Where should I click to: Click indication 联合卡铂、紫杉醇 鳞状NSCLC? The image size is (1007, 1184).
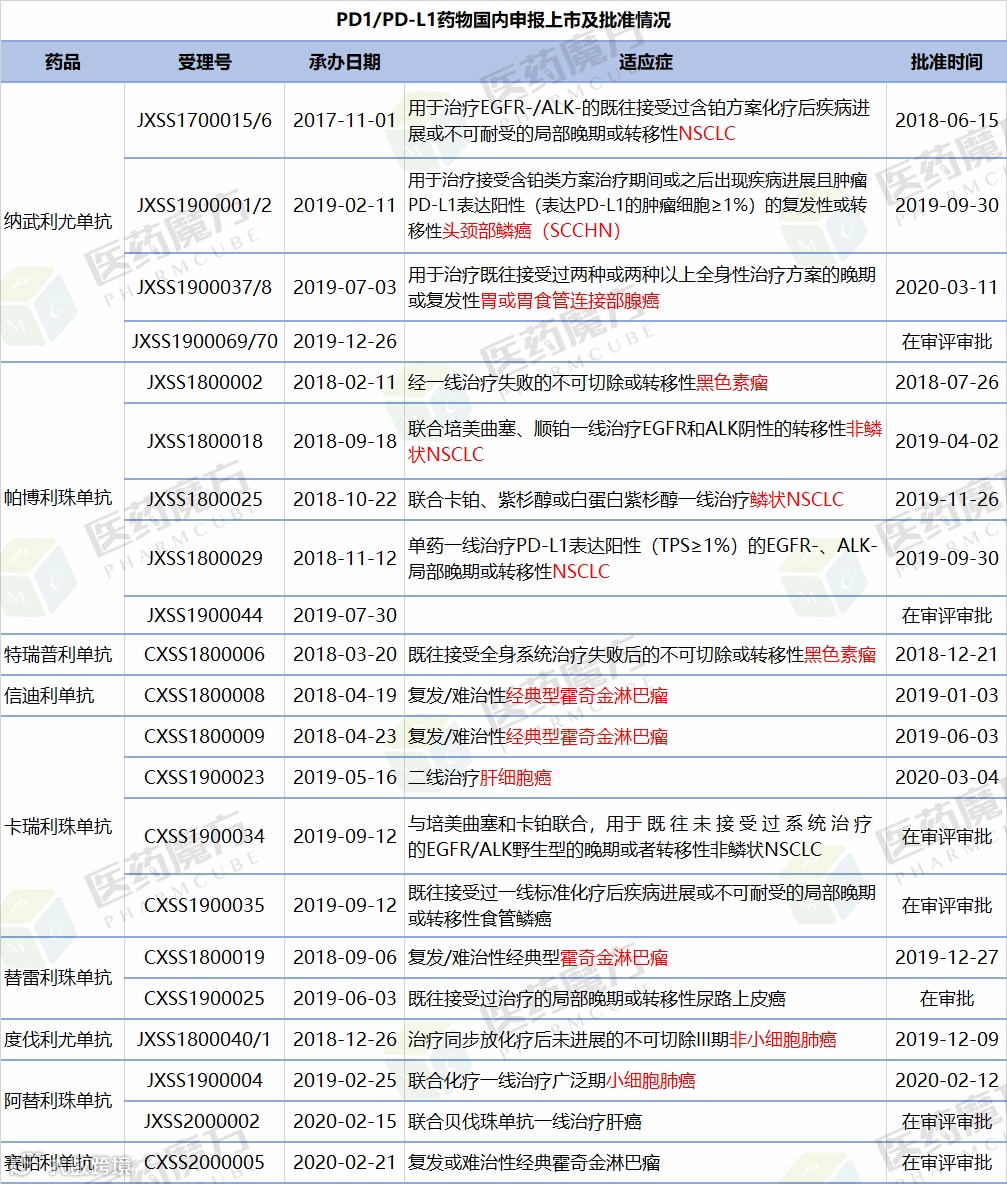626,499
